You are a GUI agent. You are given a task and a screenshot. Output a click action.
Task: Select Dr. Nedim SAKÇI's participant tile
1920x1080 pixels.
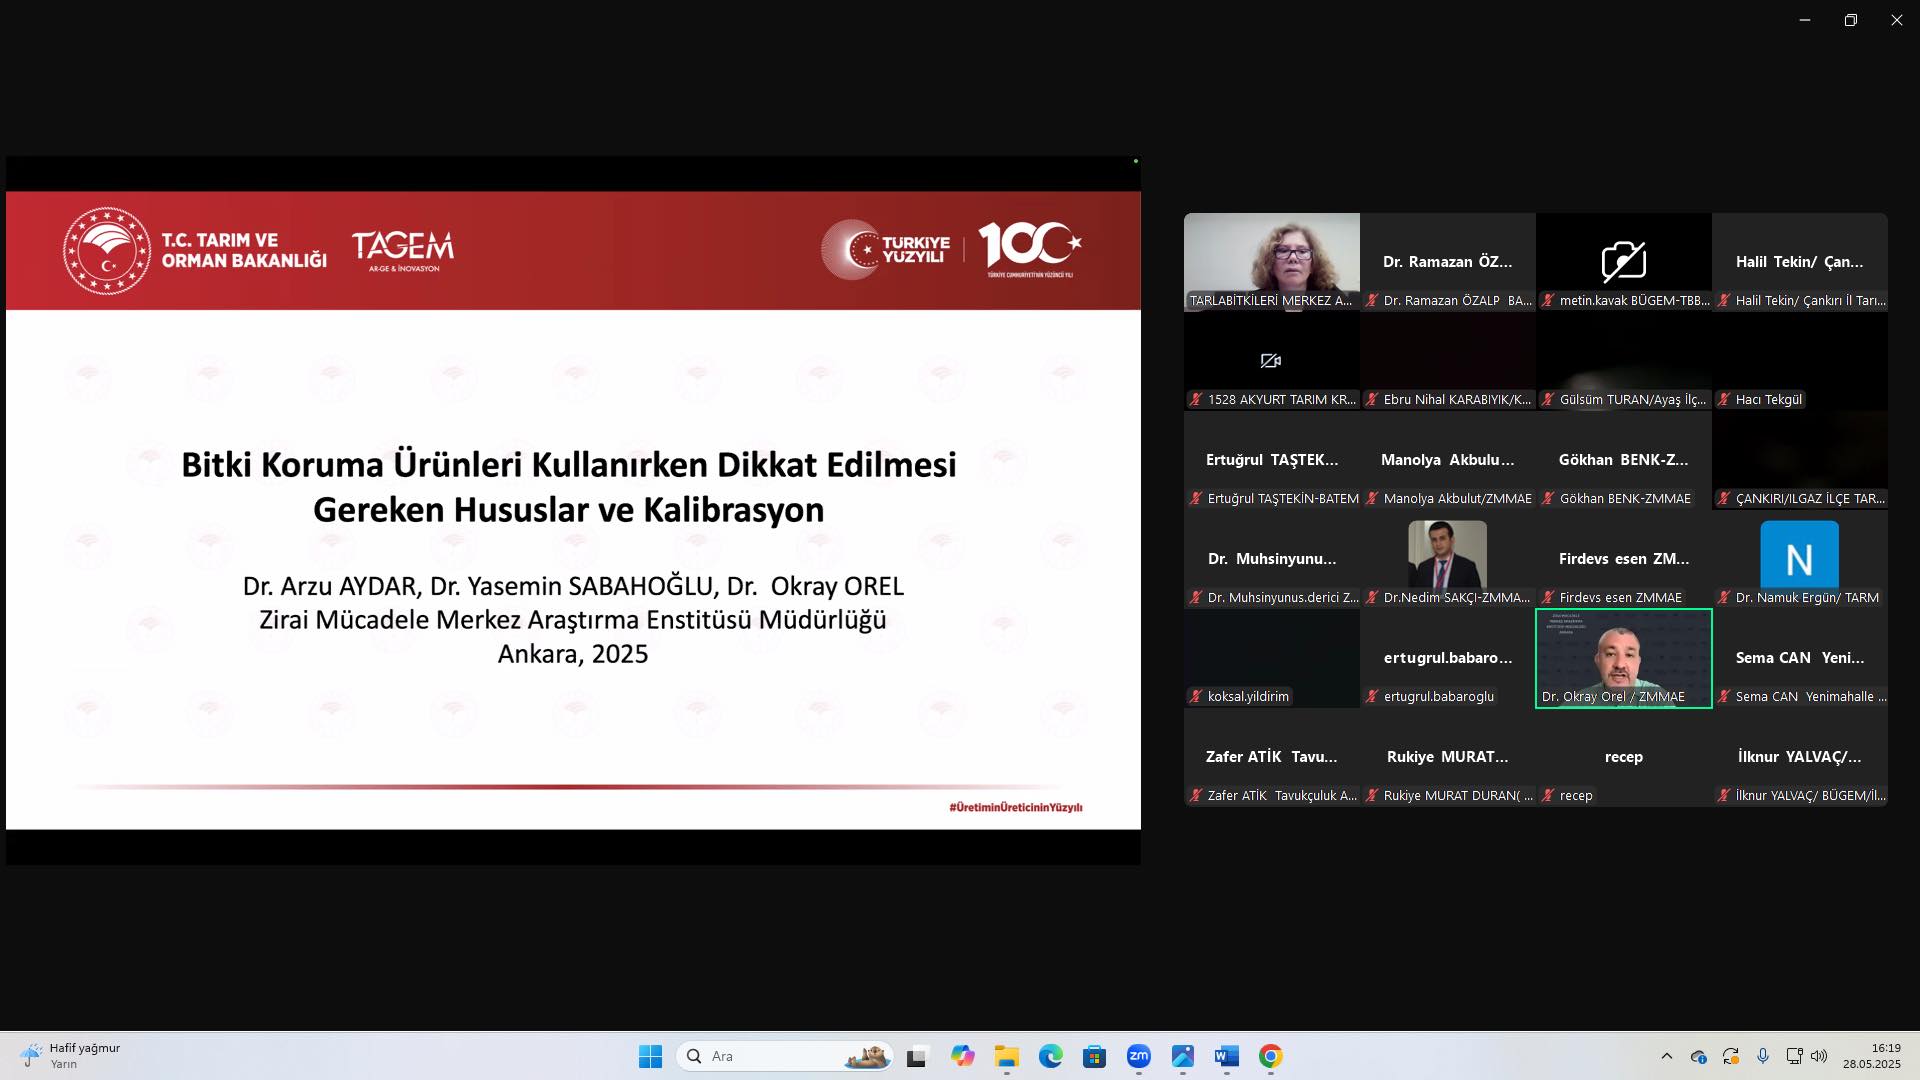pos(1447,558)
